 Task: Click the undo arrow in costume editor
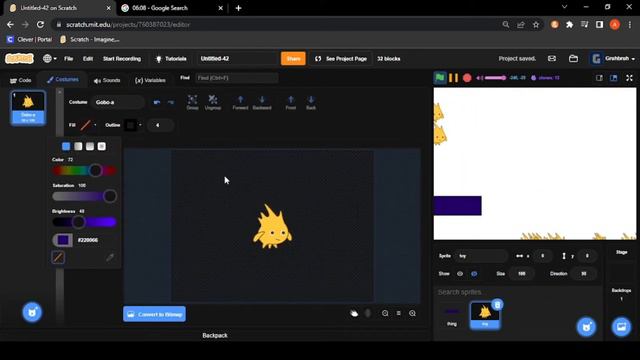pyautogui.click(x=157, y=102)
